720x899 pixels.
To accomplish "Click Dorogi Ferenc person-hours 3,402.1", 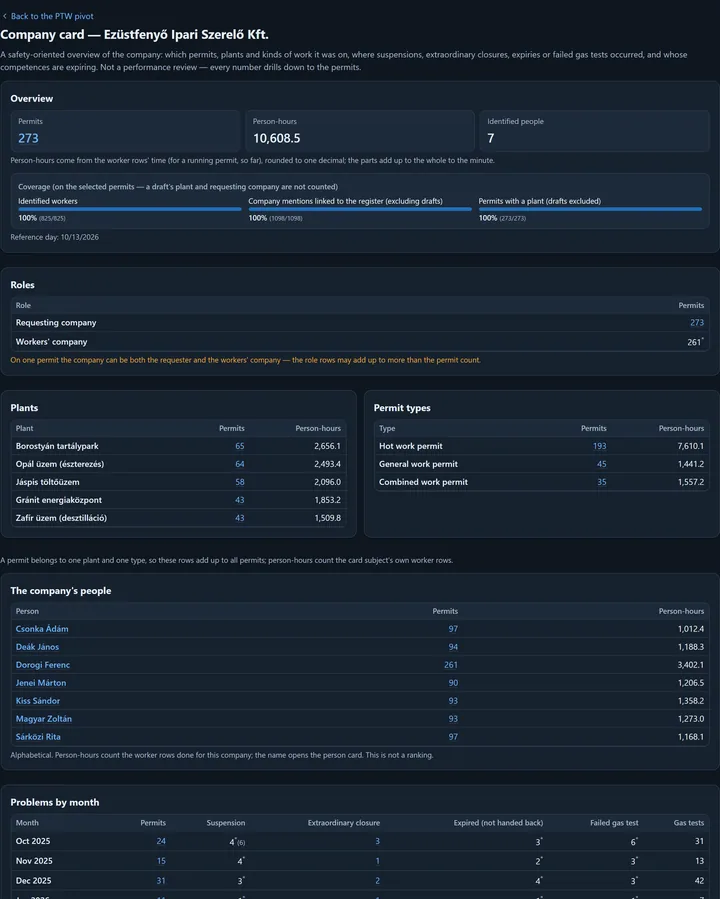I will (x=691, y=665).
